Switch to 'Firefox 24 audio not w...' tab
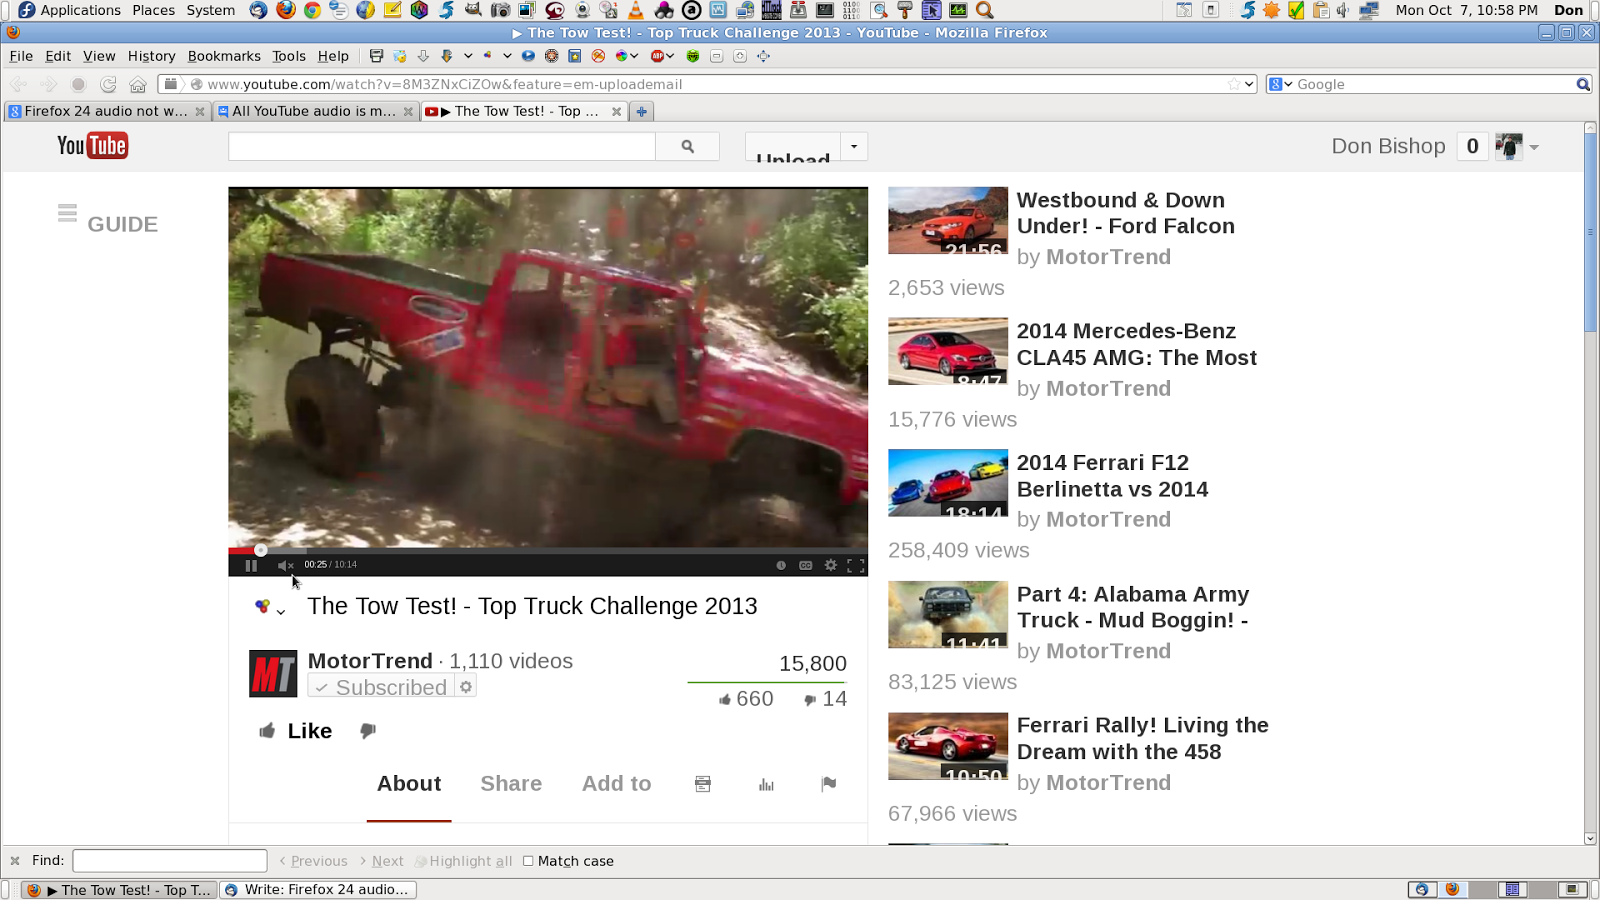The width and height of the screenshot is (1600, 900). coord(106,111)
